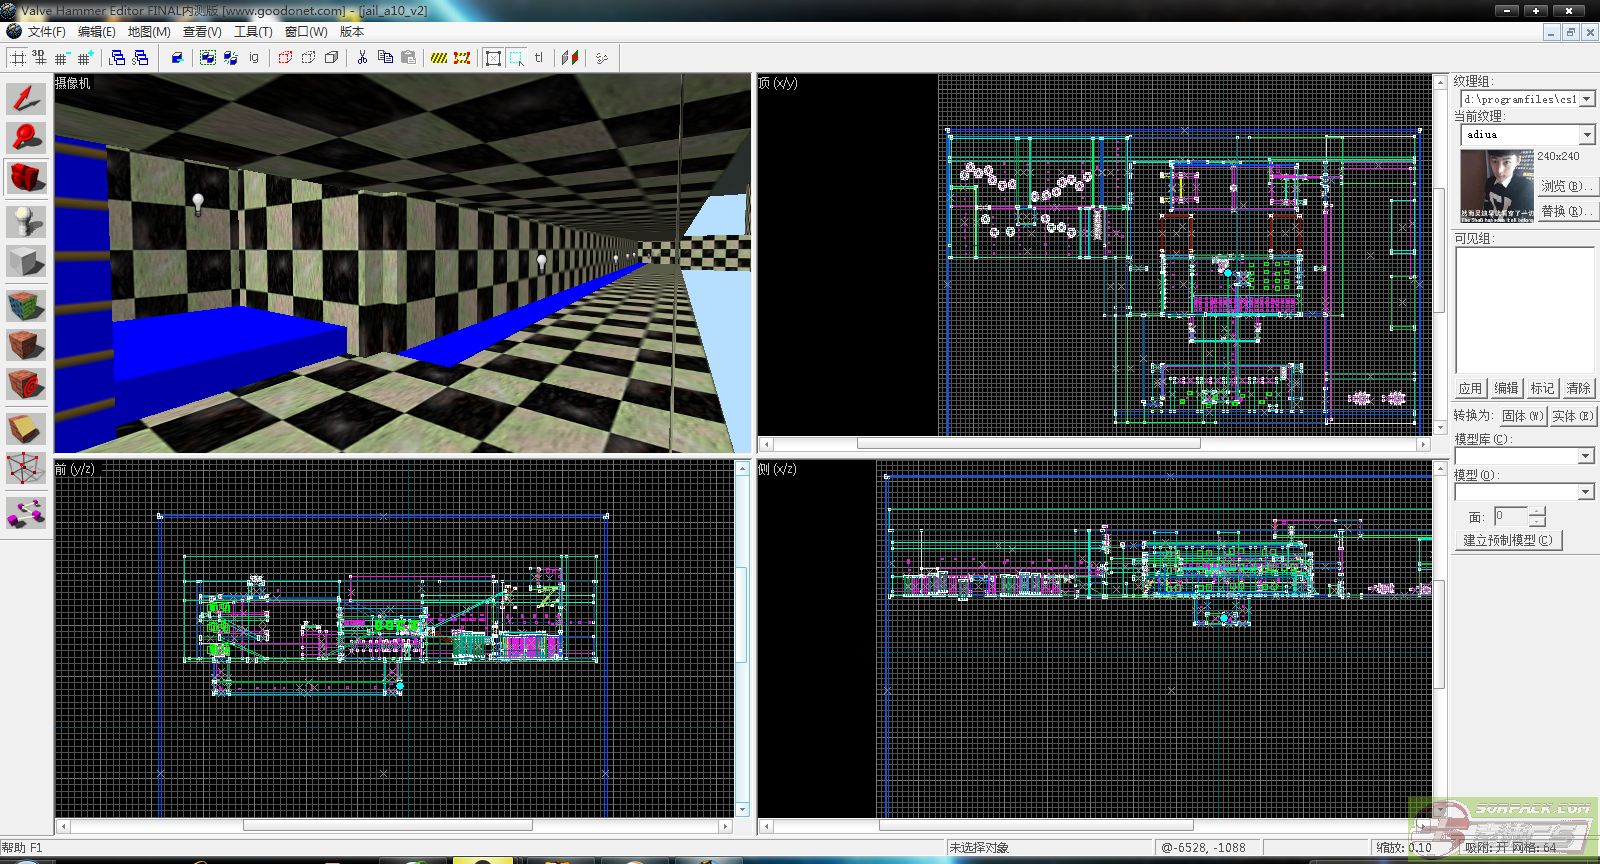Image resolution: width=1600 pixels, height=864 pixels.
Task: Toggle the 2D grid display button
Action: point(18,58)
